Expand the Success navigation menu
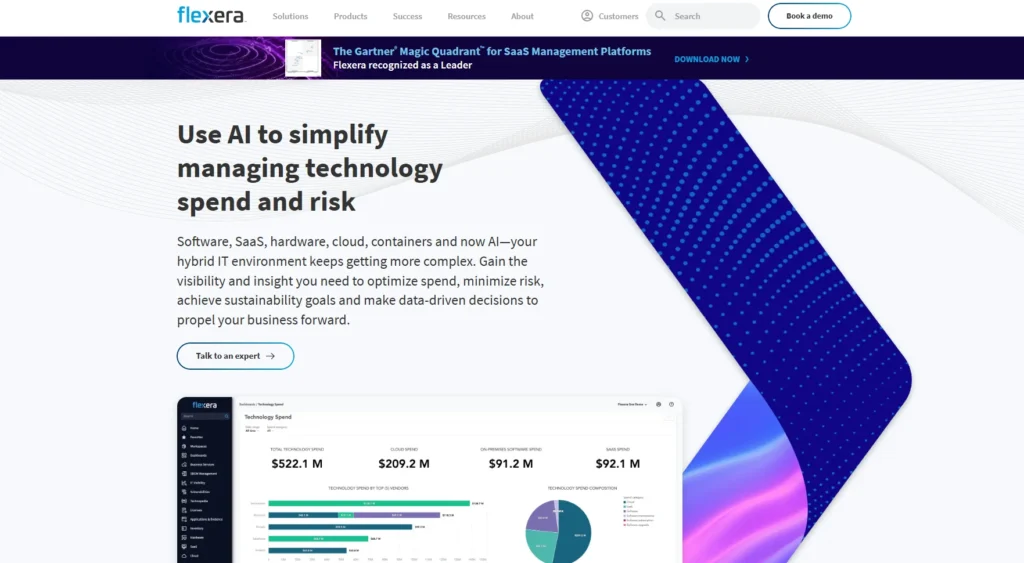The width and height of the screenshot is (1024, 563). 407,16
